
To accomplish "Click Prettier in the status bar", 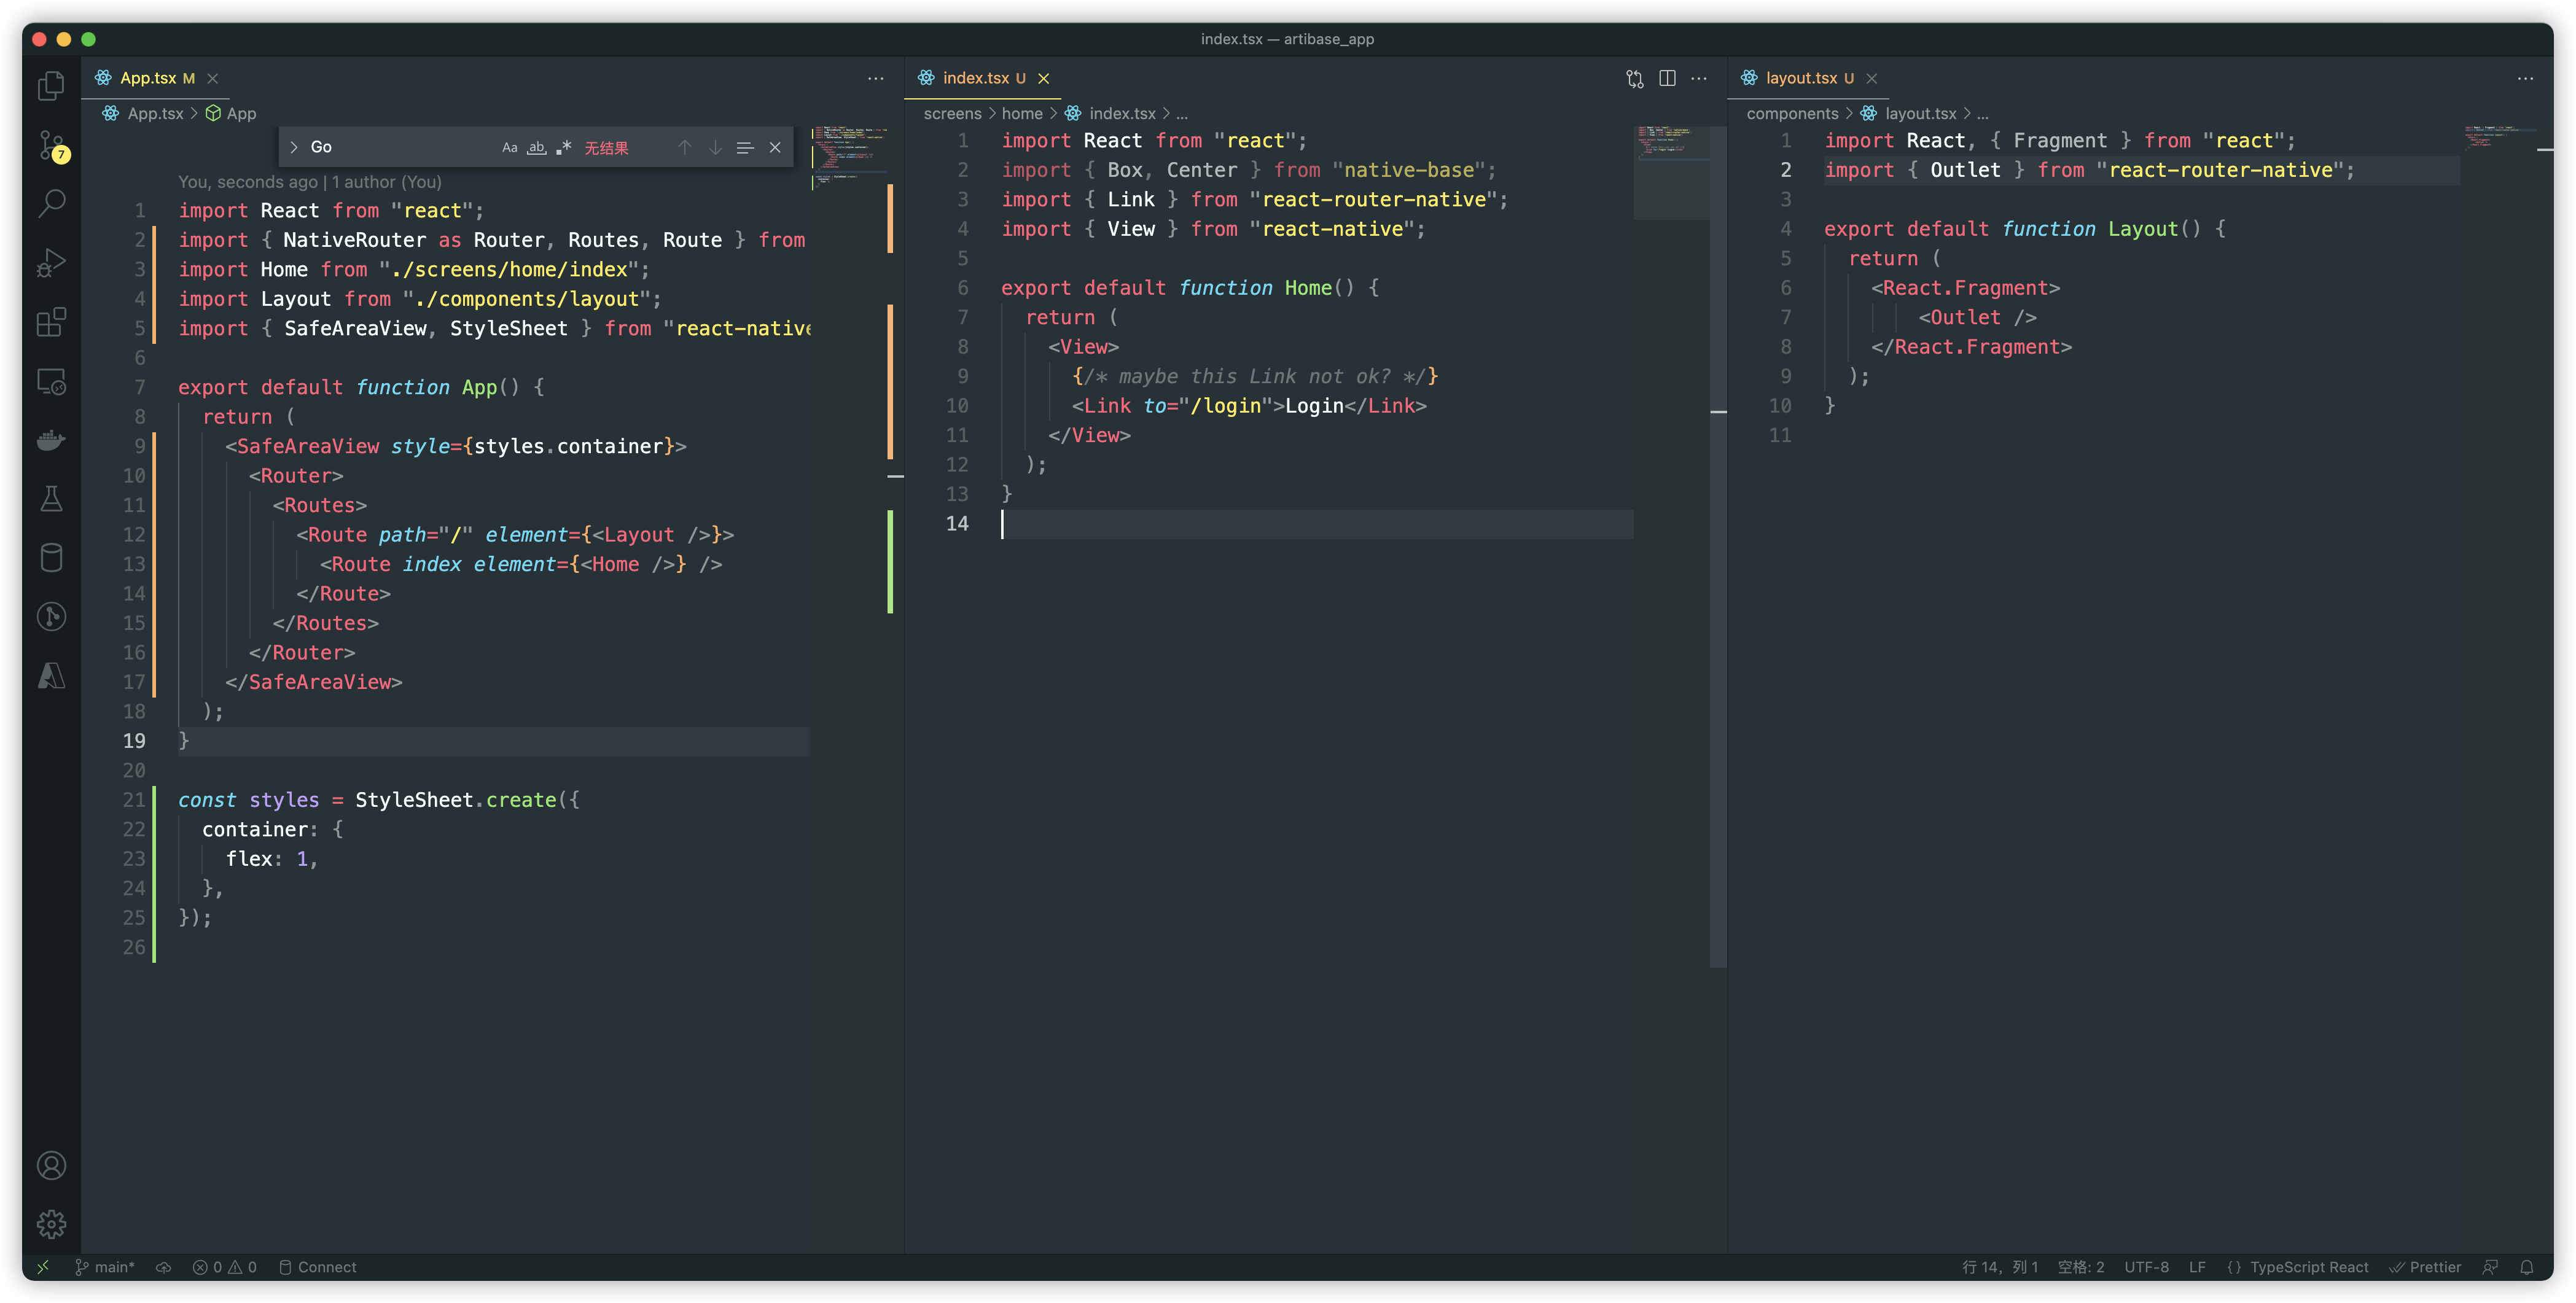I will tap(2427, 1267).
